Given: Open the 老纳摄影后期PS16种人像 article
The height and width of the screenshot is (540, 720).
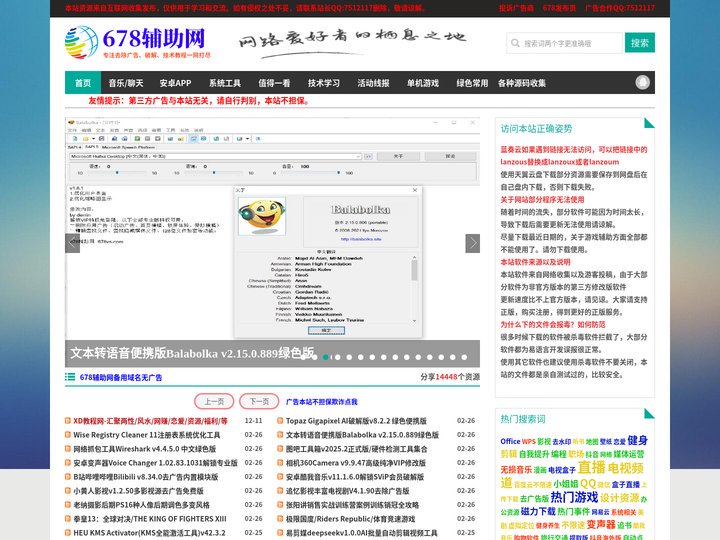Looking at the screenshot, I should pos(141,505).
